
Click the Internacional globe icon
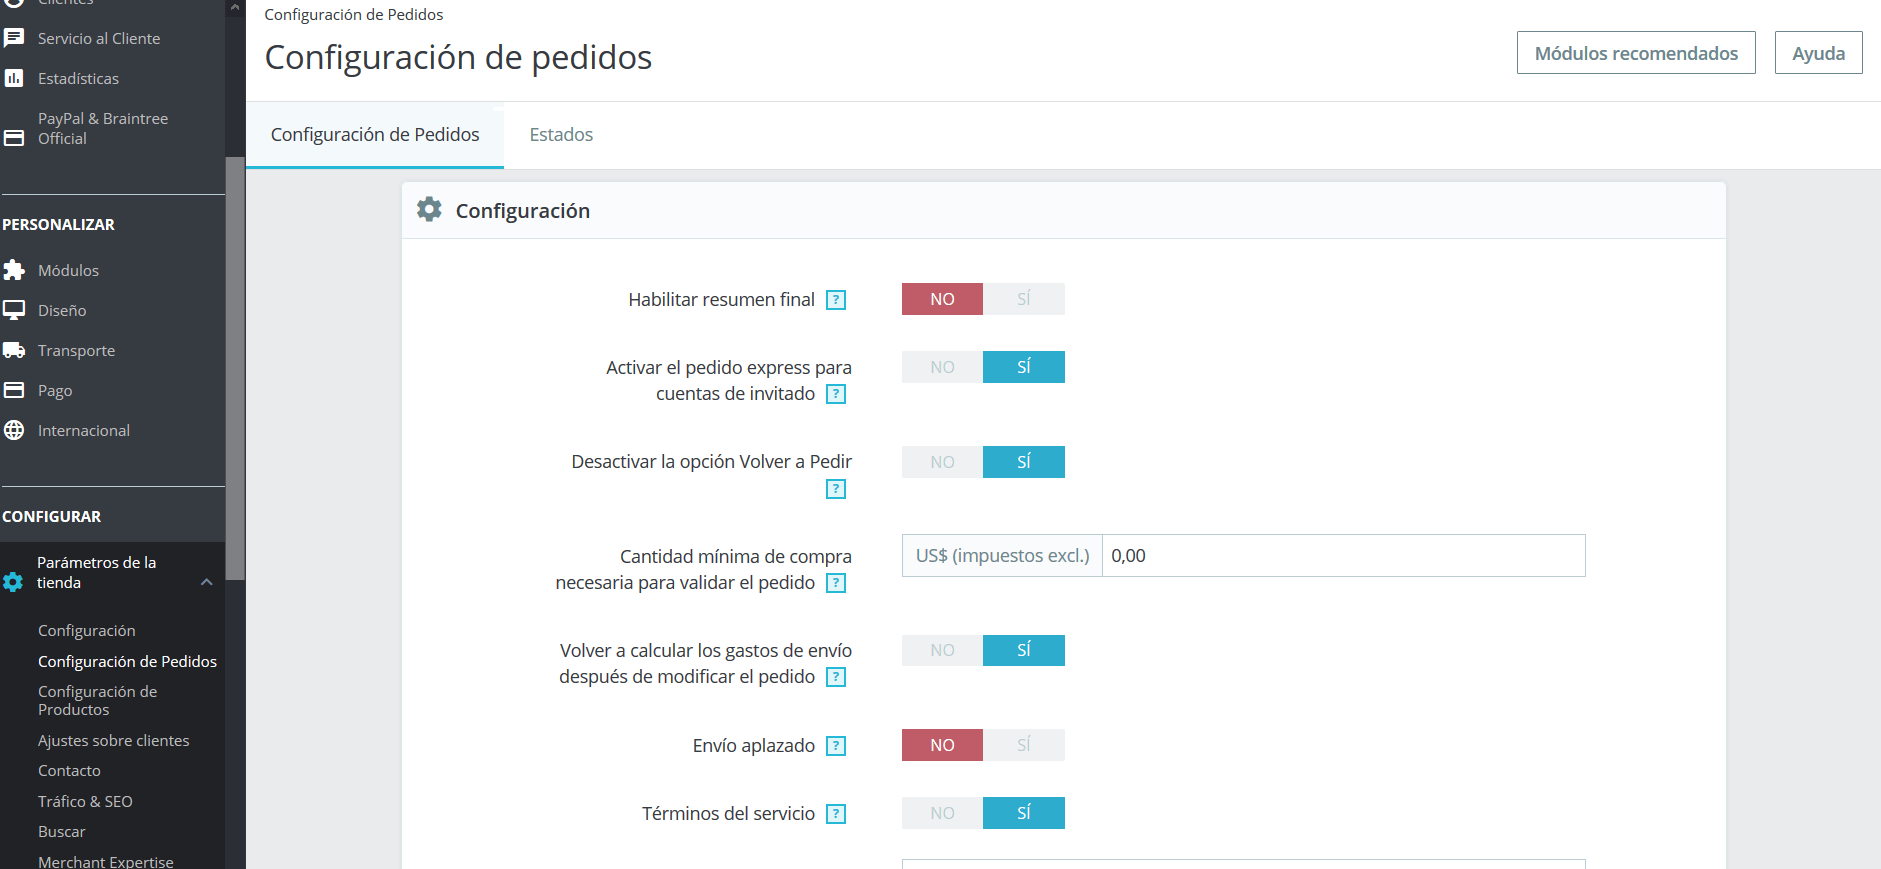[14, 430]
